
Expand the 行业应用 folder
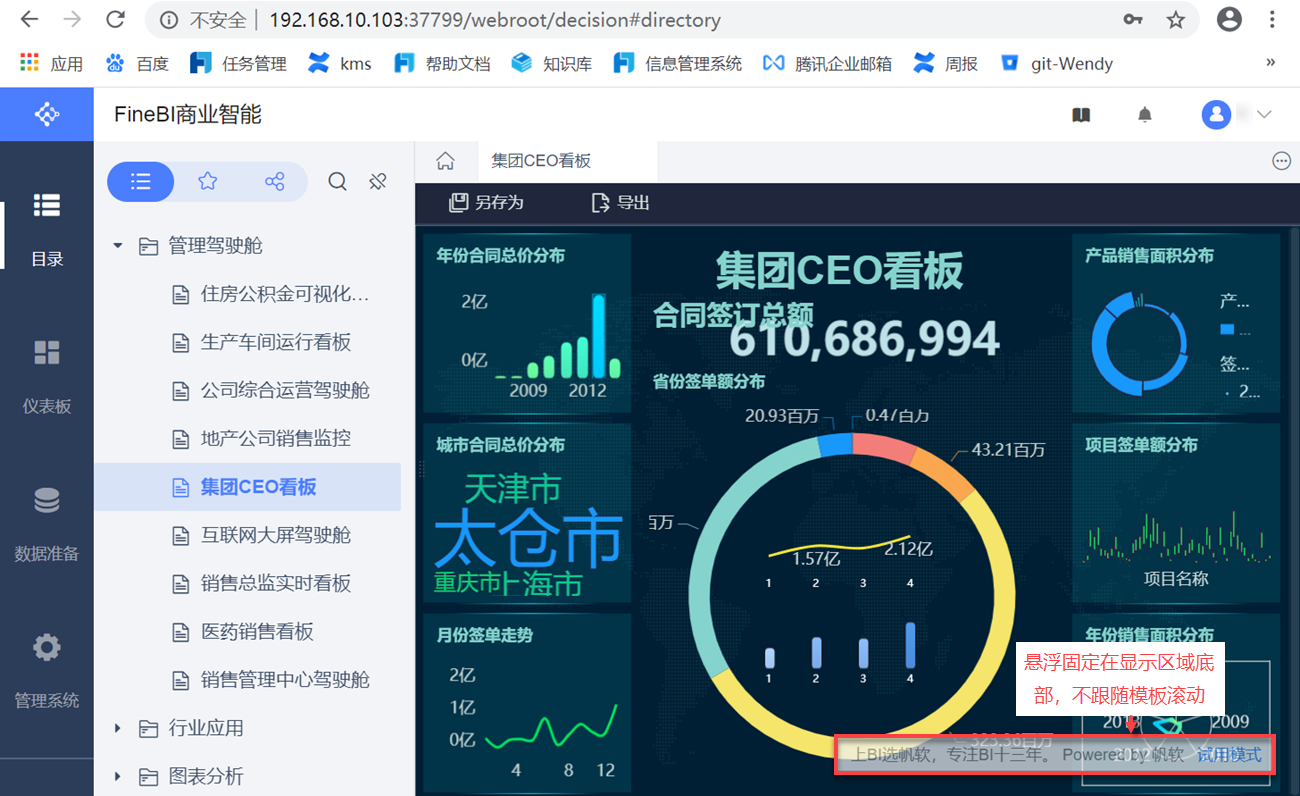pos(118,728)
